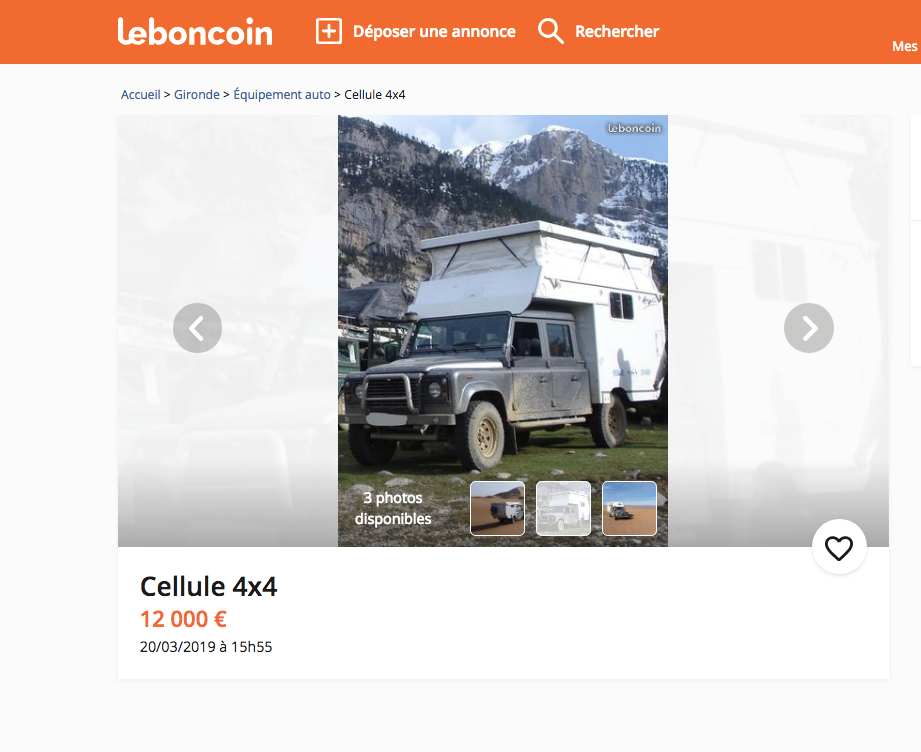Open the Rechercher menu item

617,31
